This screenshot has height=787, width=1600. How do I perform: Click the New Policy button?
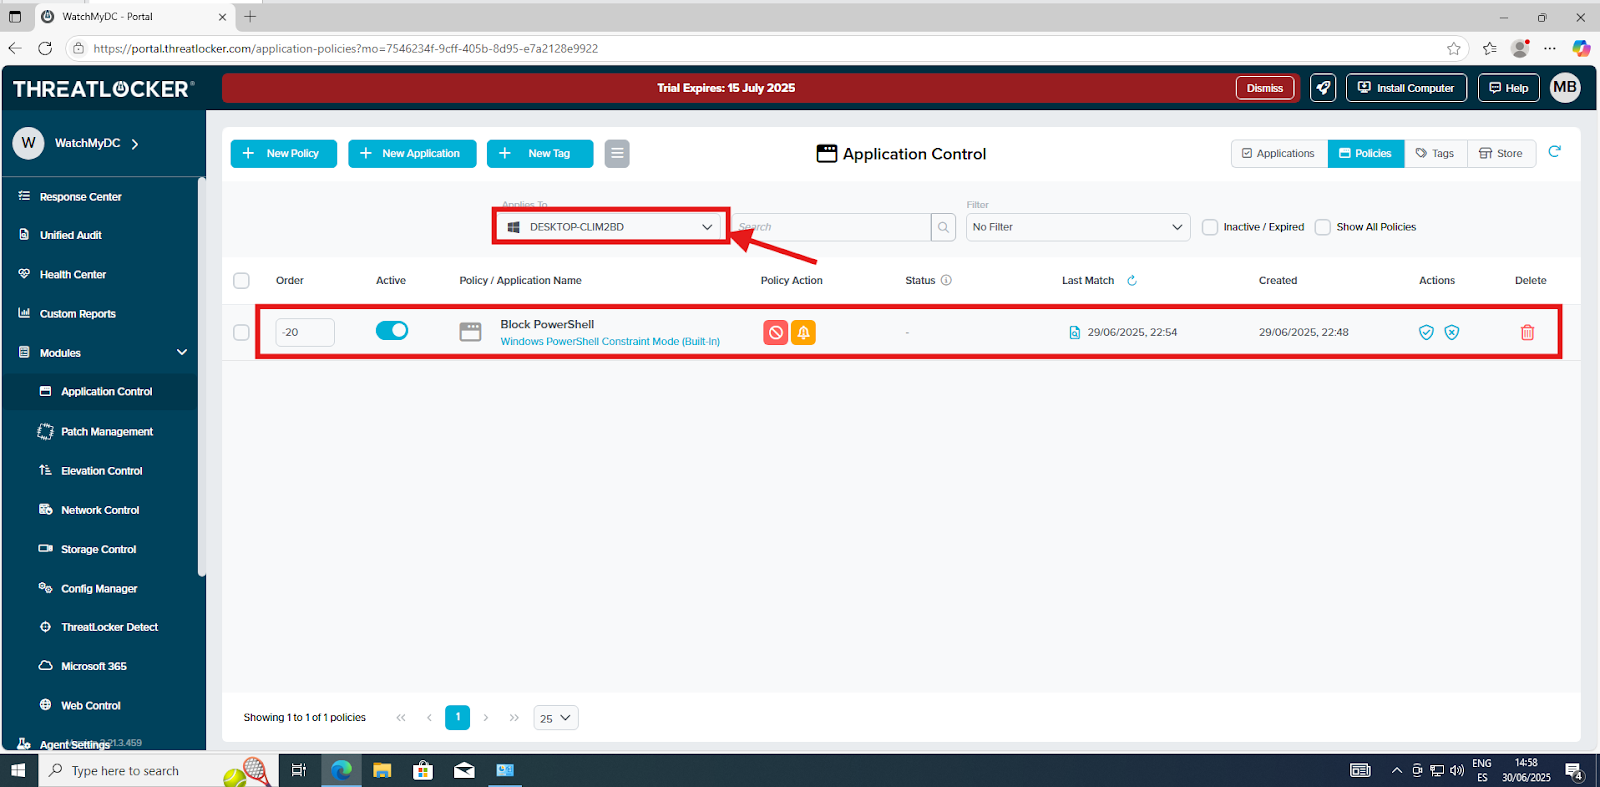(284, 153)
